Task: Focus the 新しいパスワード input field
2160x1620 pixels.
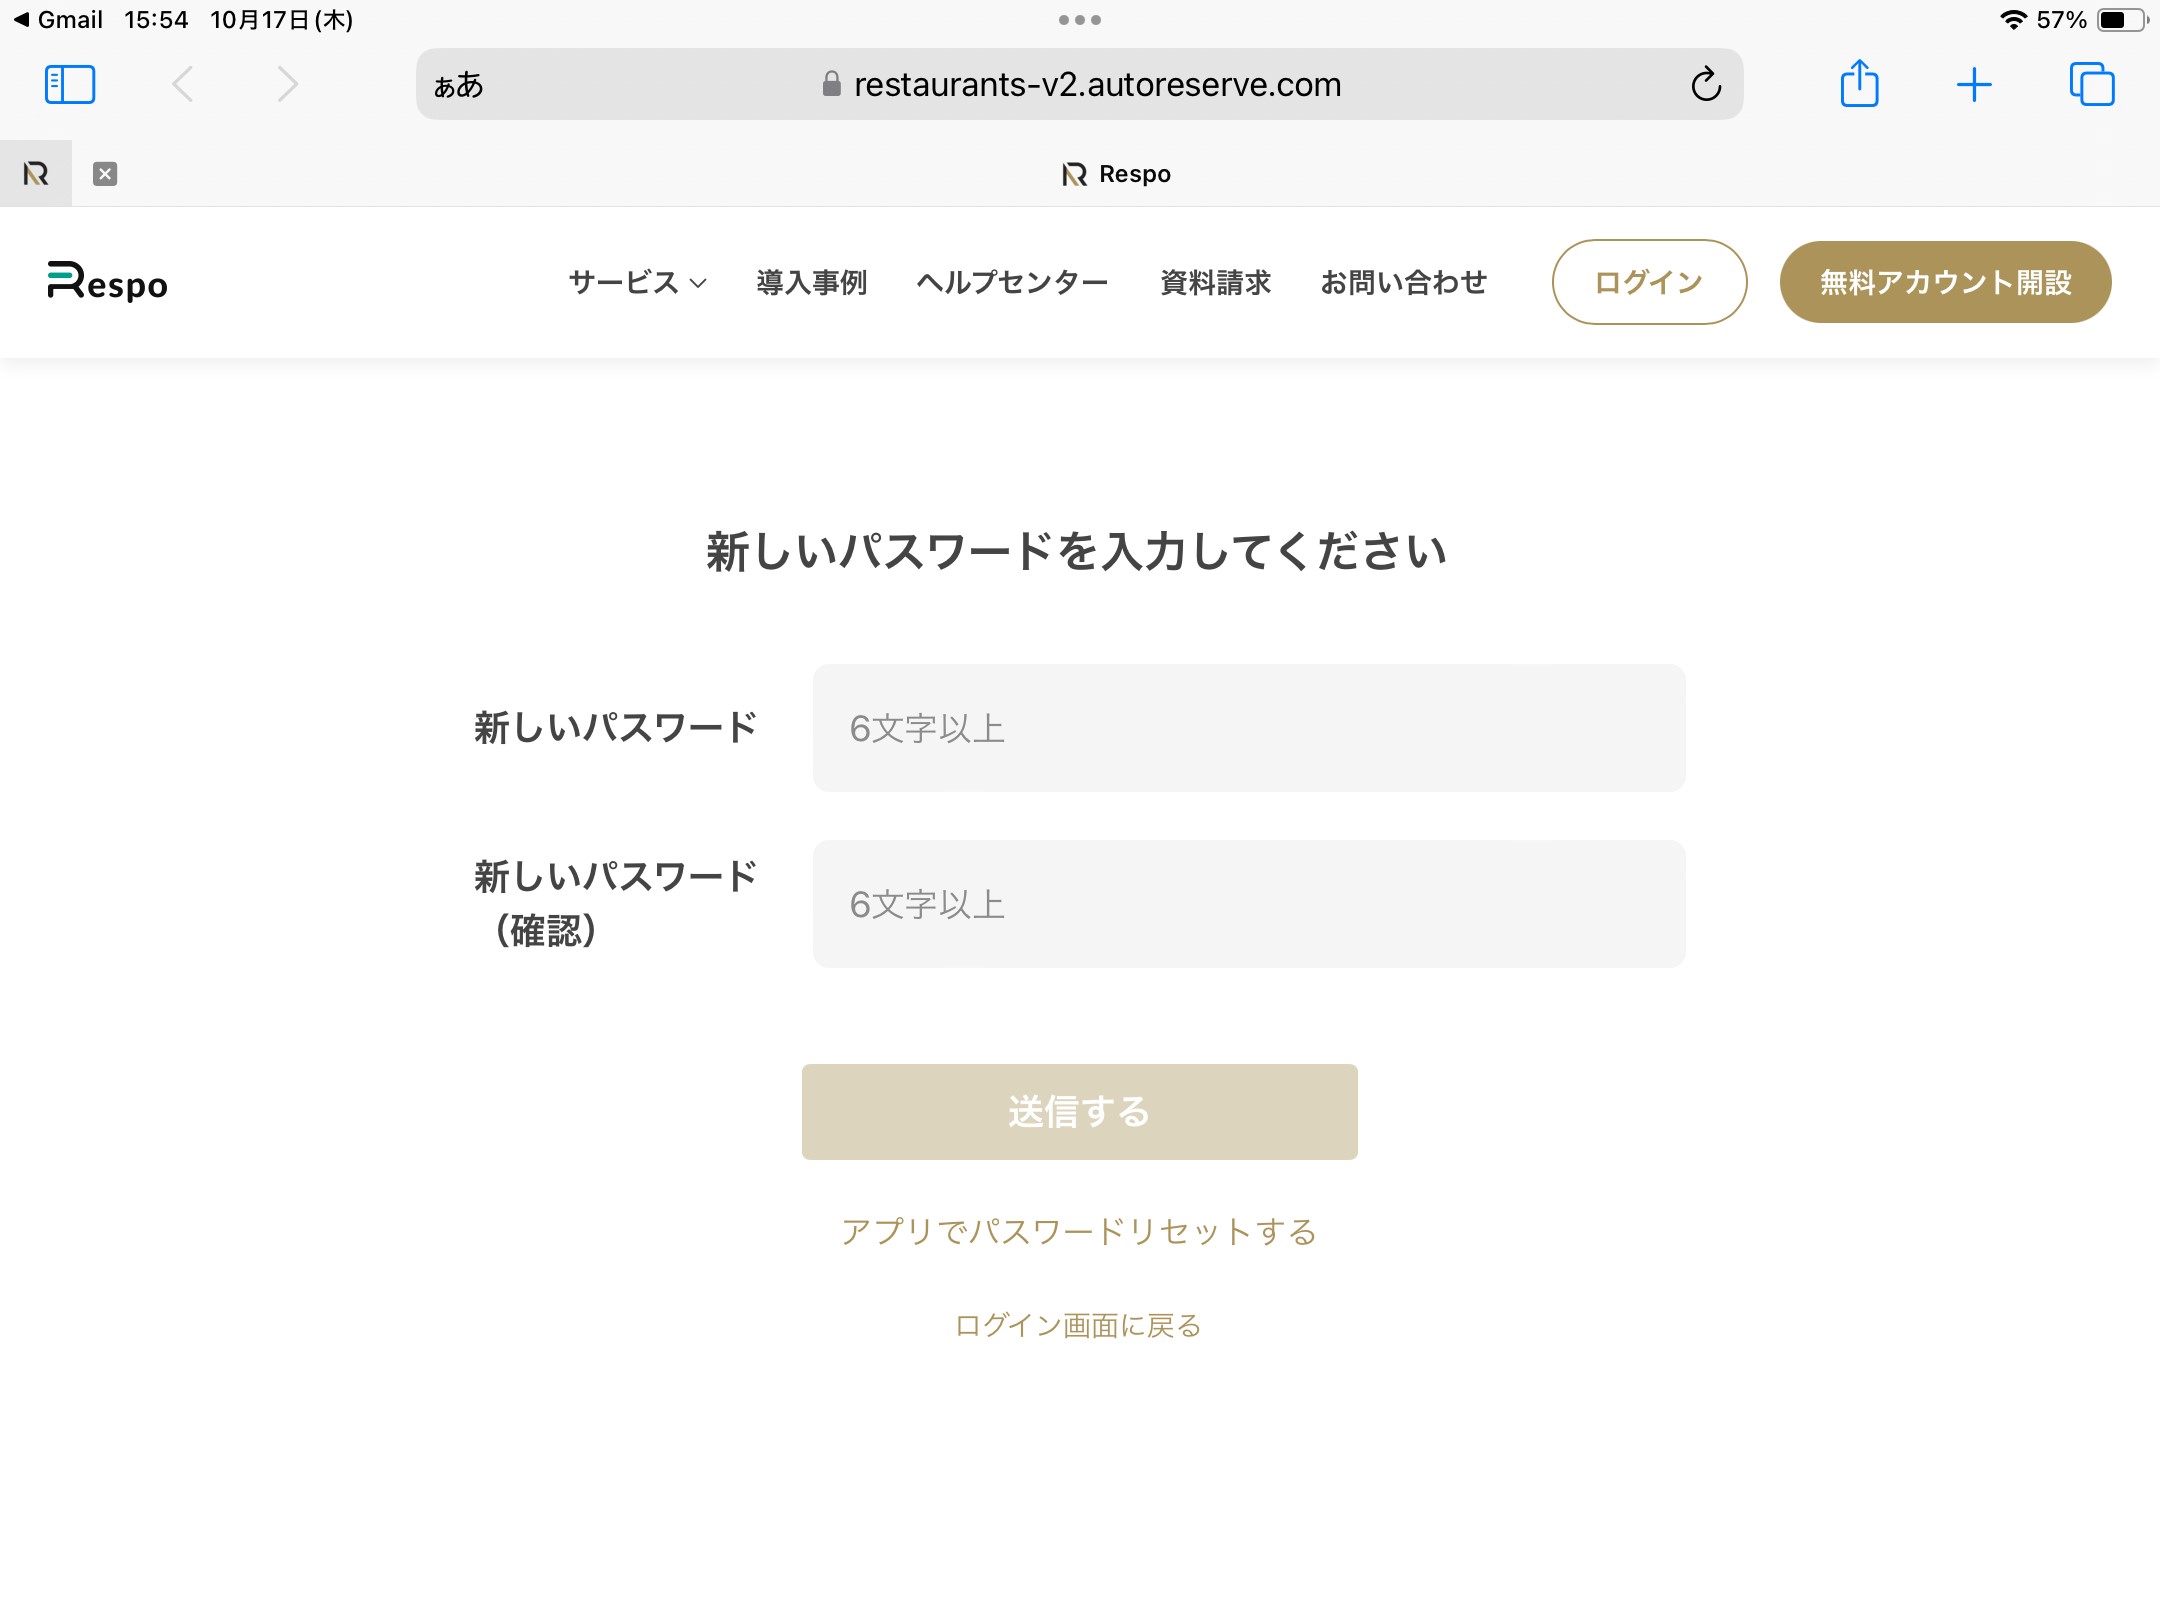Action: click(1248, 728)
